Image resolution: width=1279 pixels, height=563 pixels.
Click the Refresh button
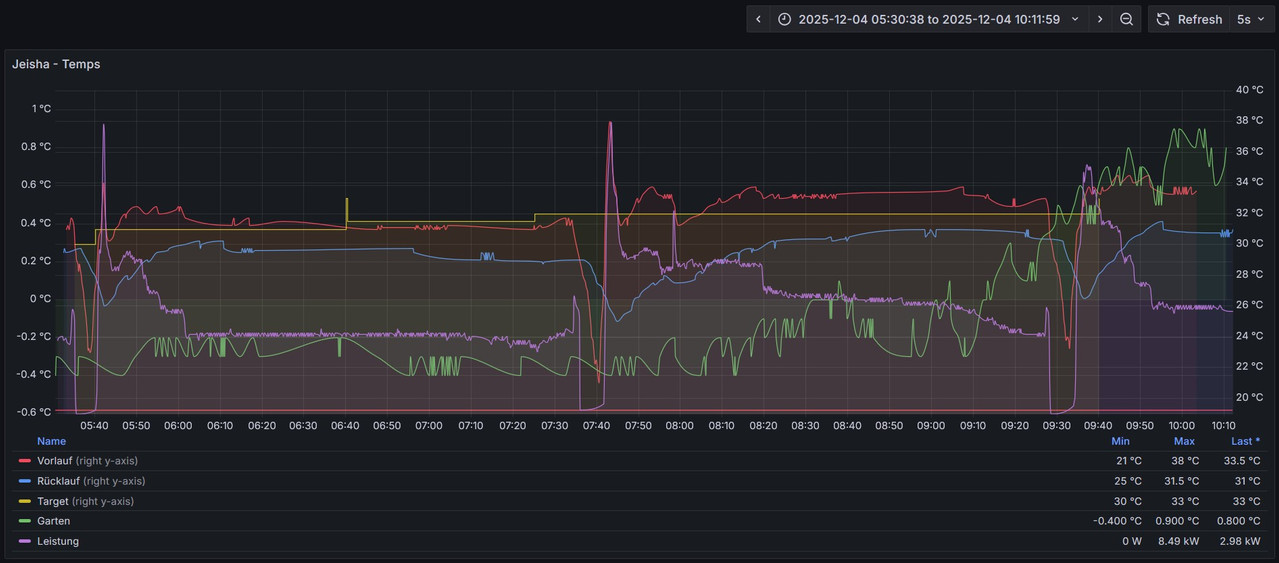coord(1189,19)
